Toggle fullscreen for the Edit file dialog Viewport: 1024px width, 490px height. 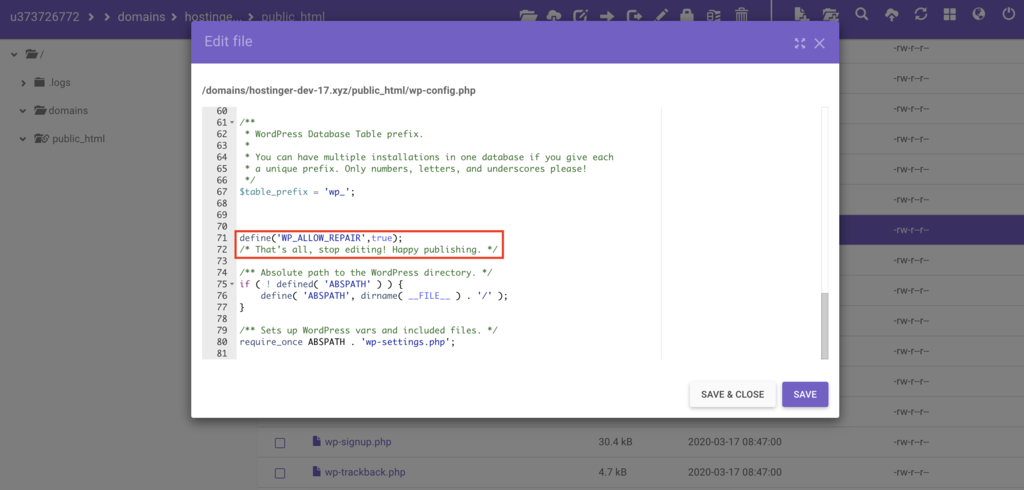click(x=799, y=43)
